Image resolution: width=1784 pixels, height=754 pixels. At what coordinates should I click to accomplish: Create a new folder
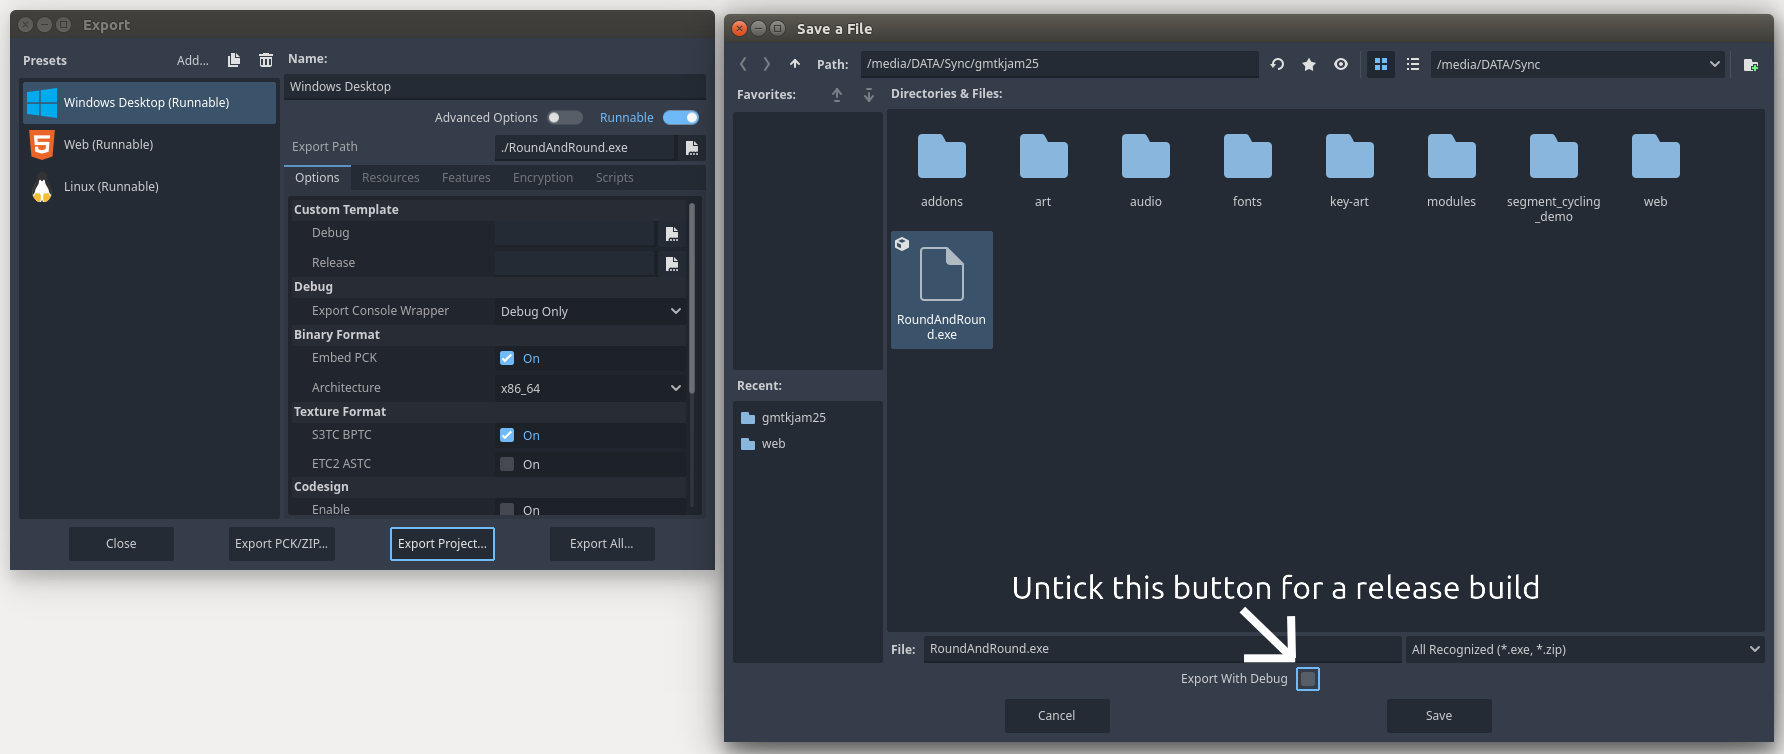tap(1750, 64)
